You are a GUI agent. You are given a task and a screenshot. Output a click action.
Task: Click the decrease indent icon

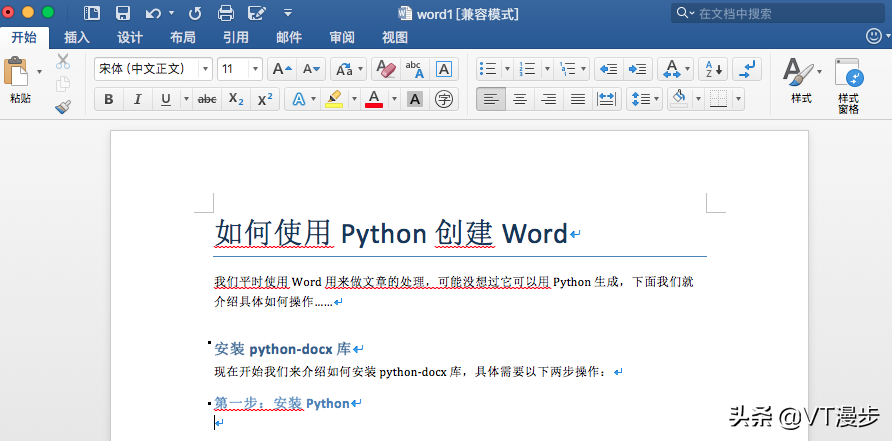[609, 69]
